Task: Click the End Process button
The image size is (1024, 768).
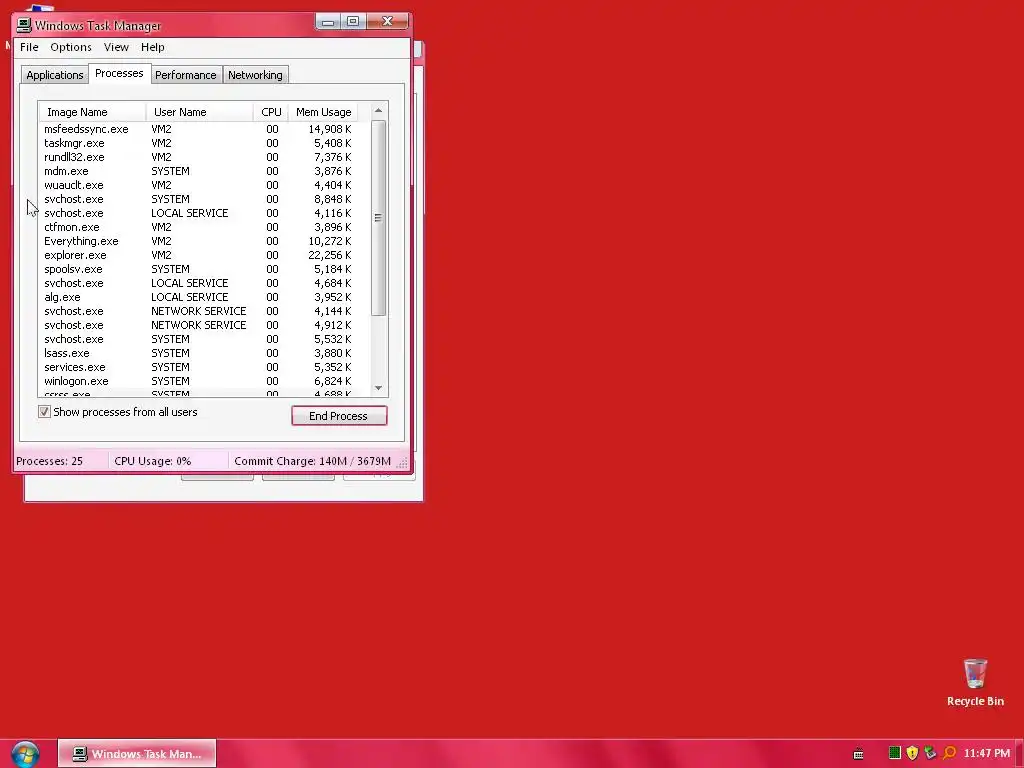Action: pyautogui.click(x=339, y=416)
